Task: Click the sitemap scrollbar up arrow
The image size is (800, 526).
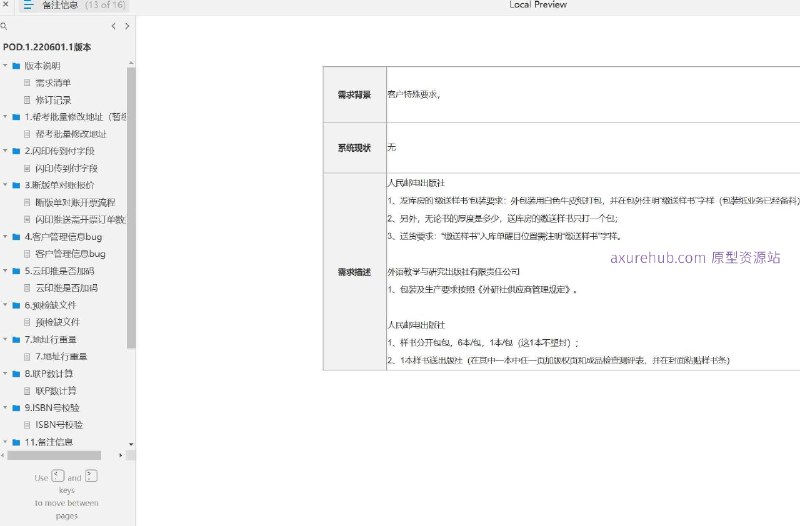Action: coord(131,63)
